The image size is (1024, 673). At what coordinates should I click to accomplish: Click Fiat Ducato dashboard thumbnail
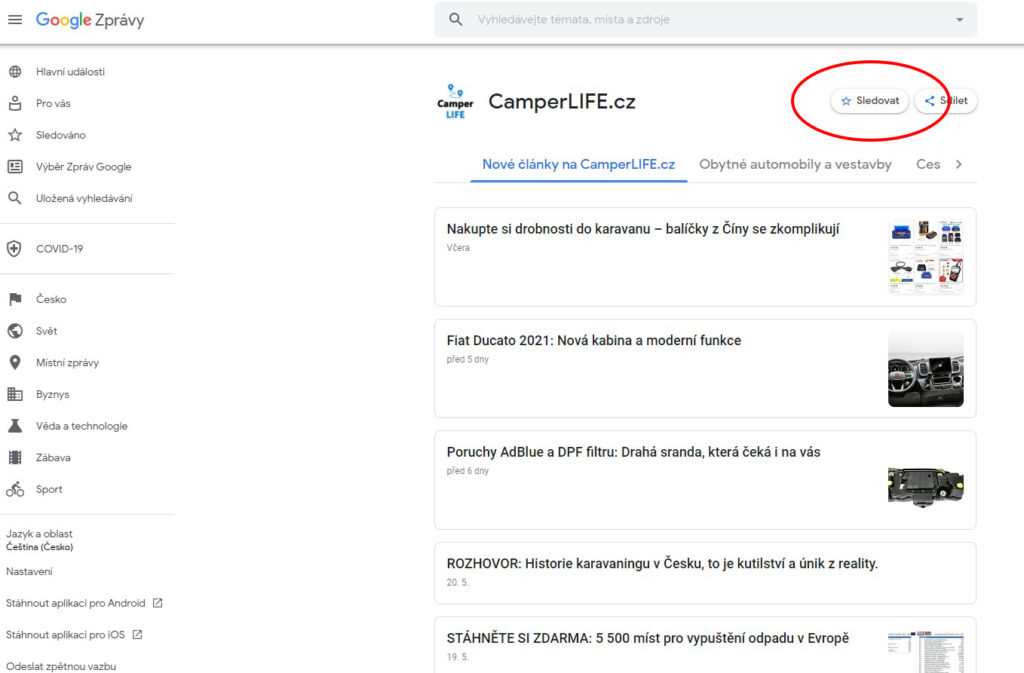pyautogui.click(x=925, y=369)
